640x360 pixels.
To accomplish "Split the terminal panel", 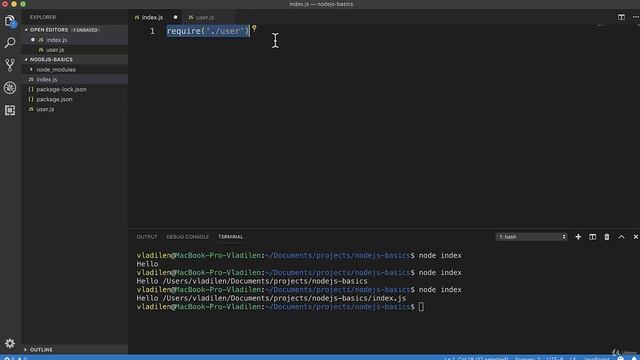I will click(x=592, y=237).
